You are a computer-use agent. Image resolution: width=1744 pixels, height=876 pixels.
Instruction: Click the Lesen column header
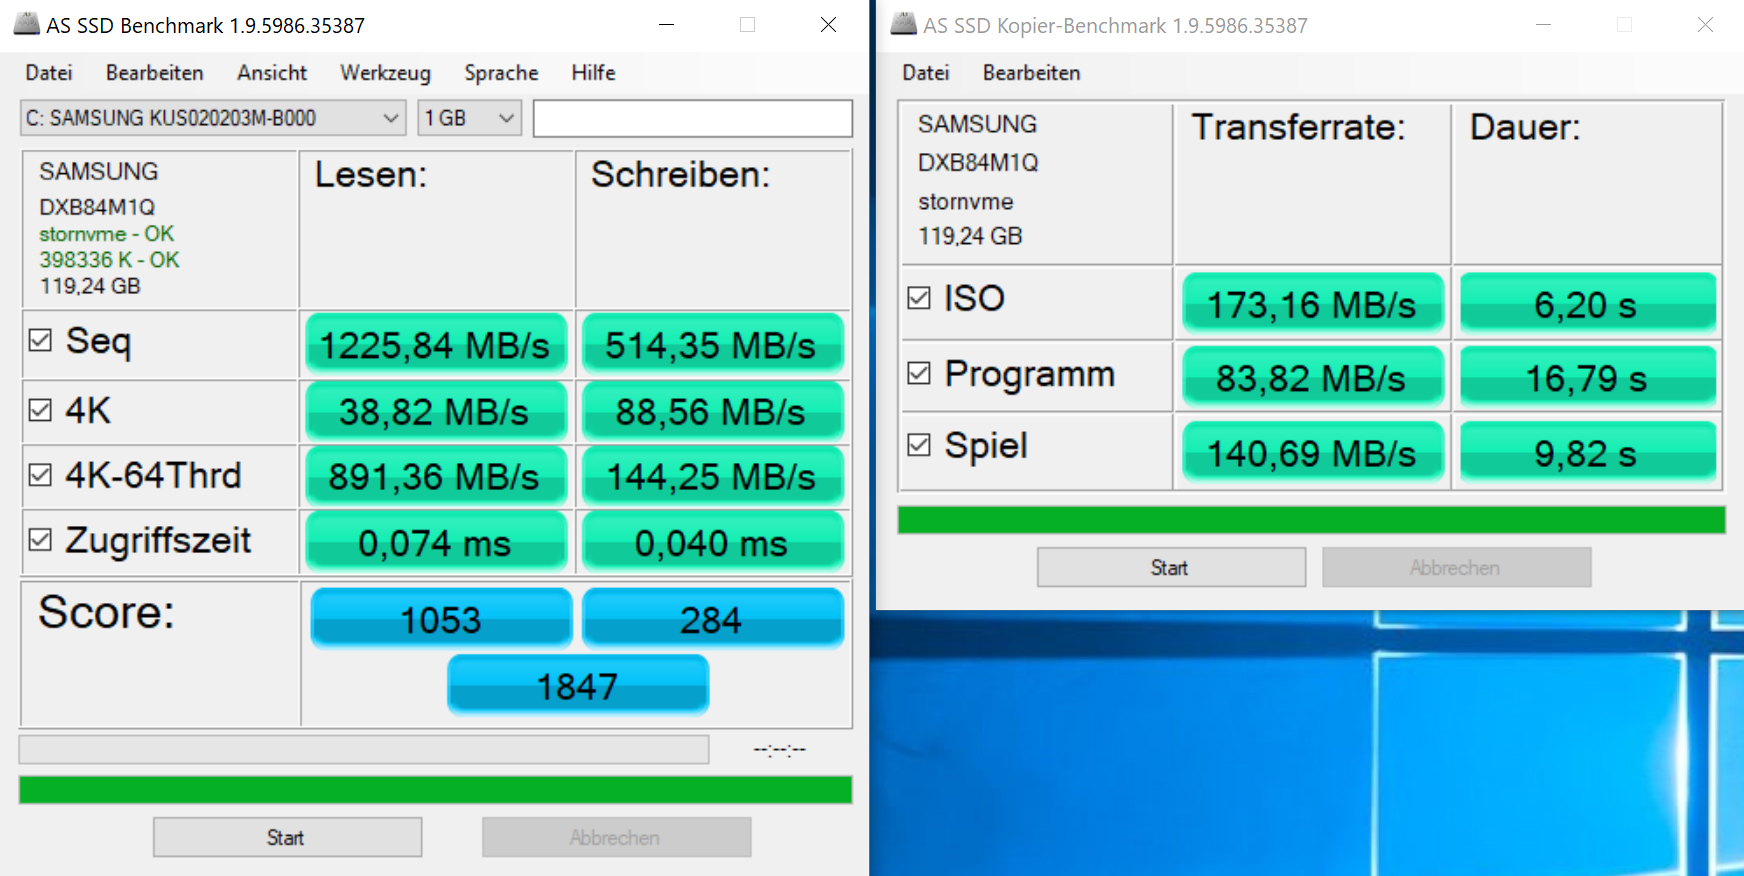click(371, 175)
